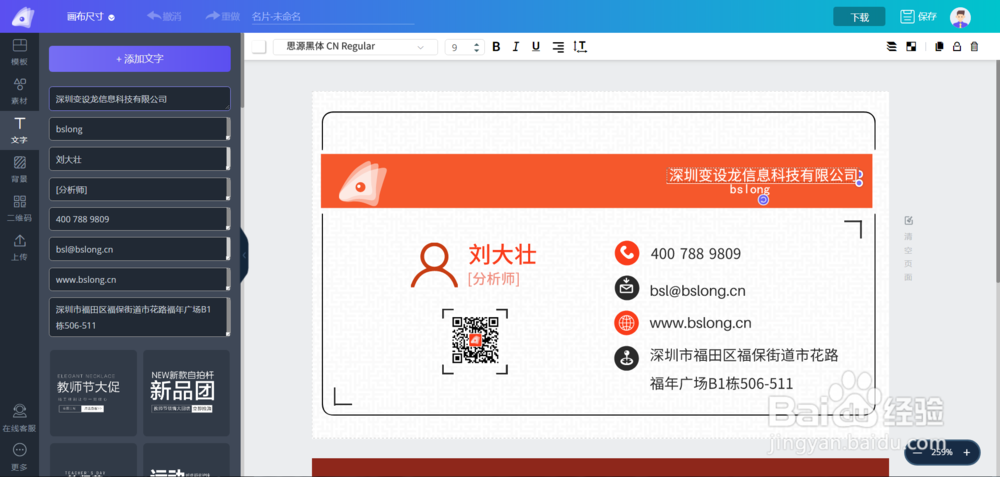1000x477 pixels.
Task: Click the 下载 download button
Action: click(x=859, y=17)
